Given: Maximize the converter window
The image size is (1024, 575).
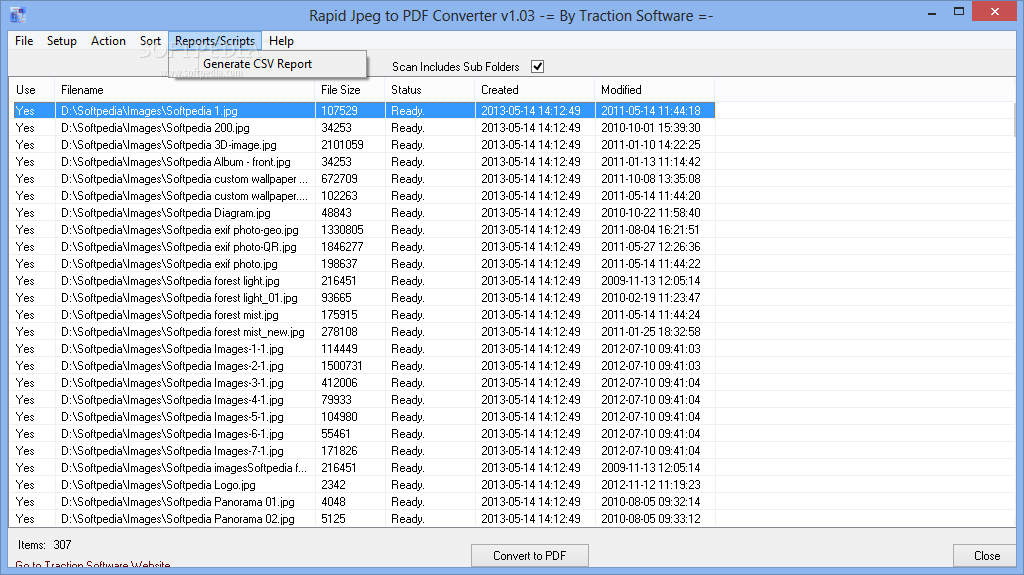Looking at the screenshot, I should (959, 12).
